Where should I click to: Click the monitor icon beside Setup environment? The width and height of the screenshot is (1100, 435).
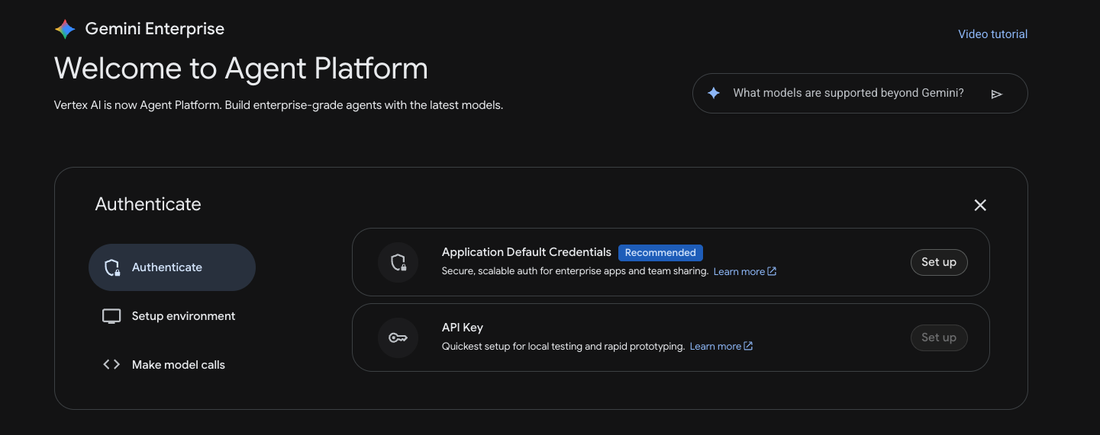(112, 316)
